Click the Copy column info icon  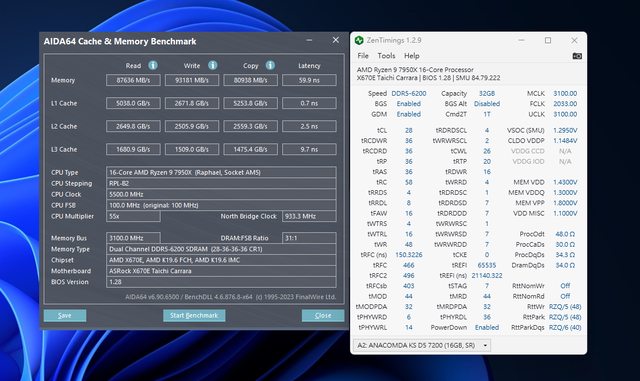coord(270,65)
